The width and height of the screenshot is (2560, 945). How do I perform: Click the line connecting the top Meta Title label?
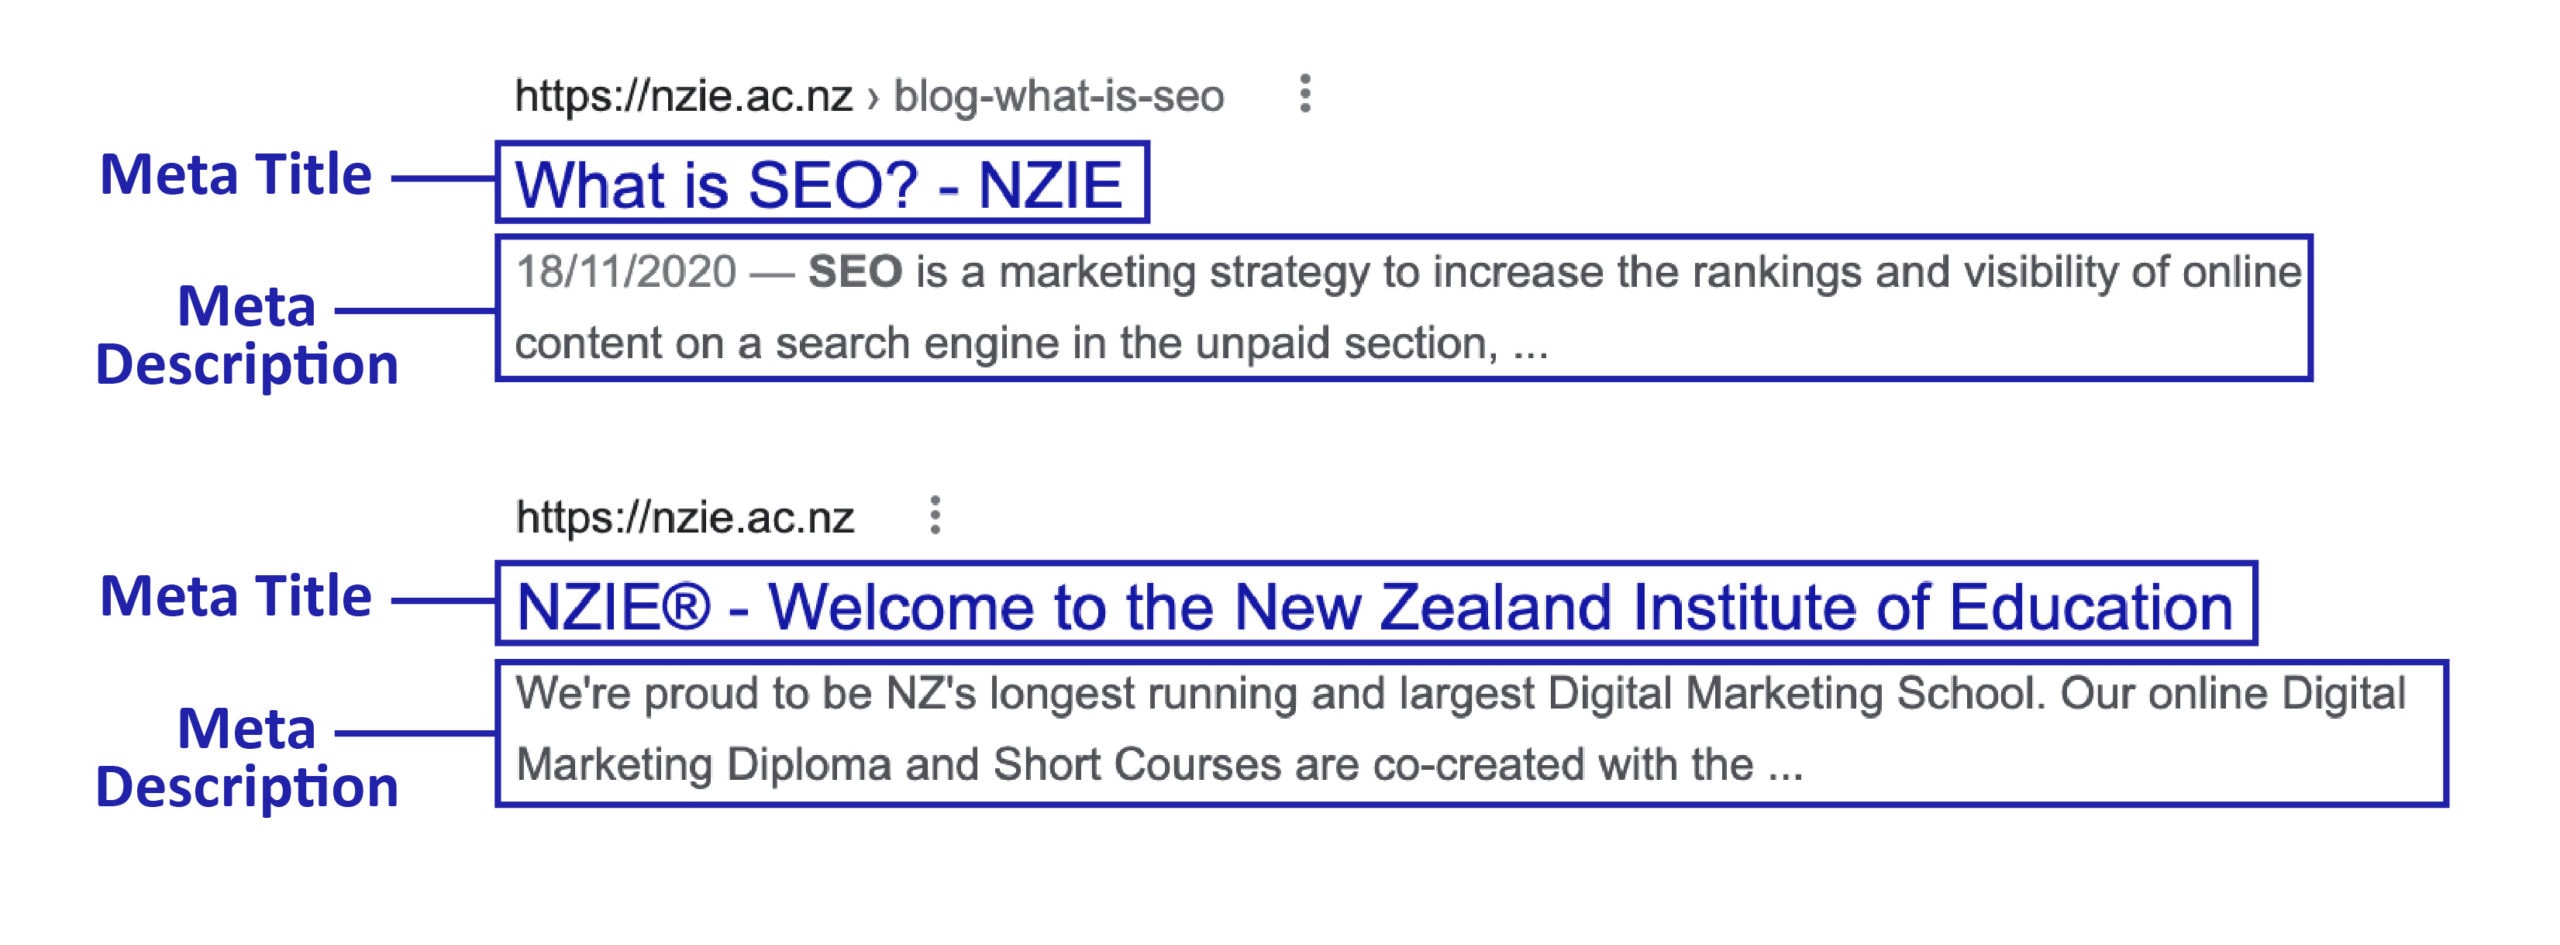(444, 180)
